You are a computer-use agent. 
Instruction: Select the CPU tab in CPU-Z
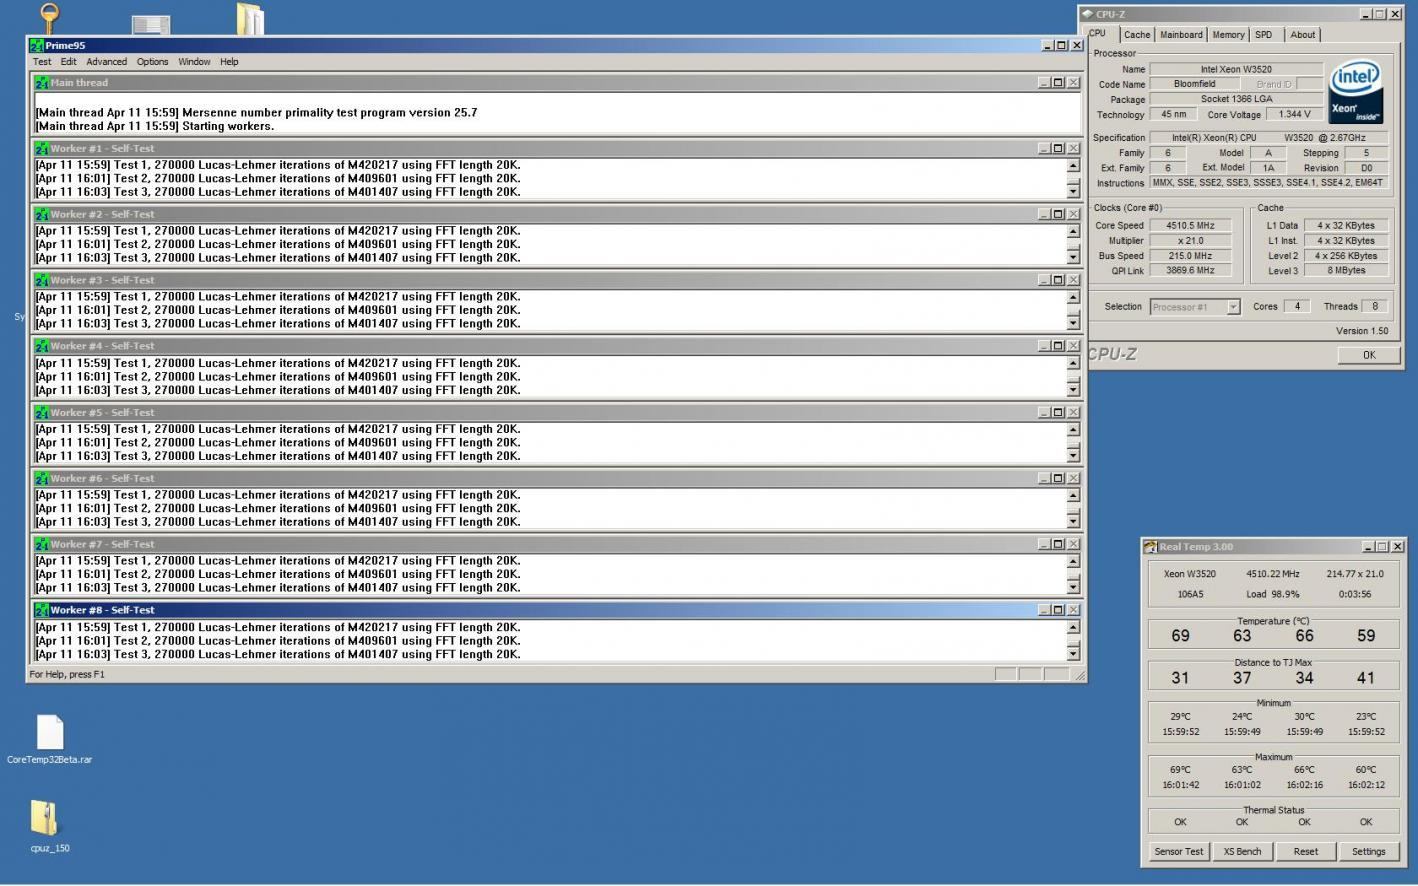1098,34
